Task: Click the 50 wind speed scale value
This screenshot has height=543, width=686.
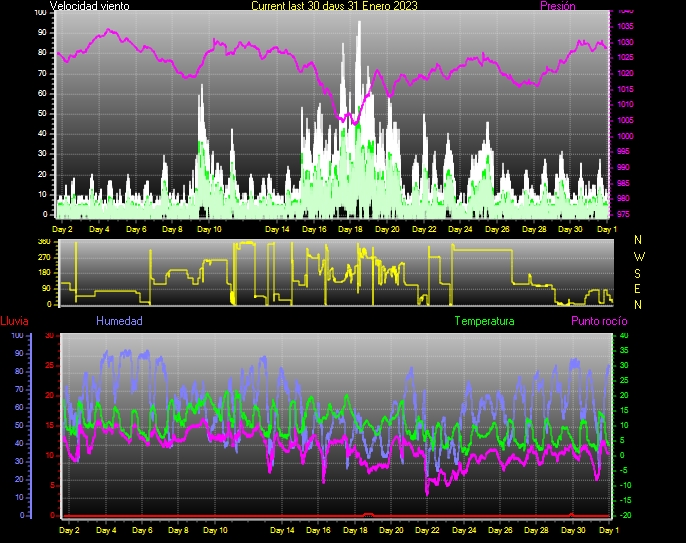Action: (42, 113)
